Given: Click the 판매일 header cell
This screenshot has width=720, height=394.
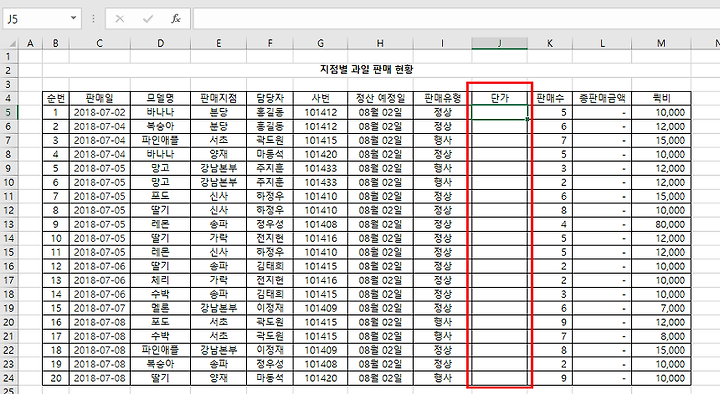Looking at the screenshot, I should click(100, 98).
